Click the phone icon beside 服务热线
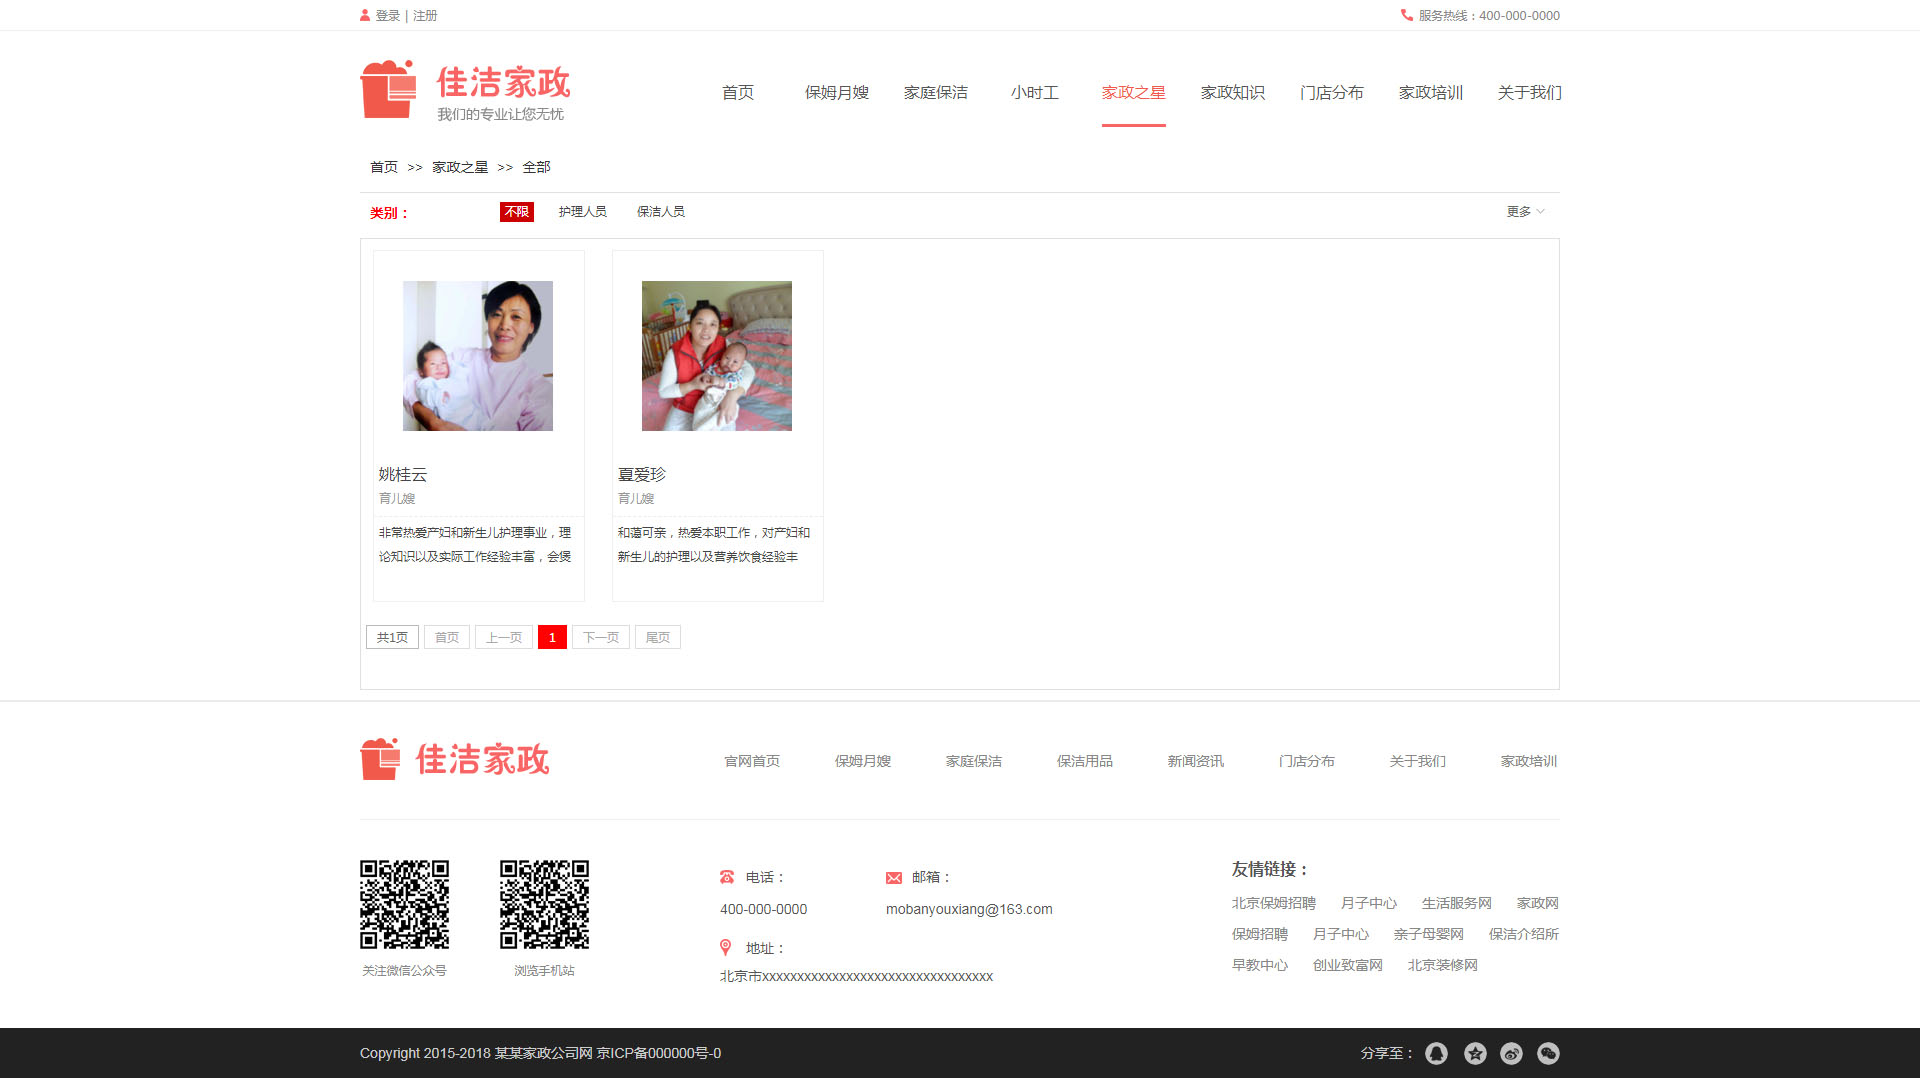Viewport: 1920px width, 1078px height. click(x=1407, y=15)
